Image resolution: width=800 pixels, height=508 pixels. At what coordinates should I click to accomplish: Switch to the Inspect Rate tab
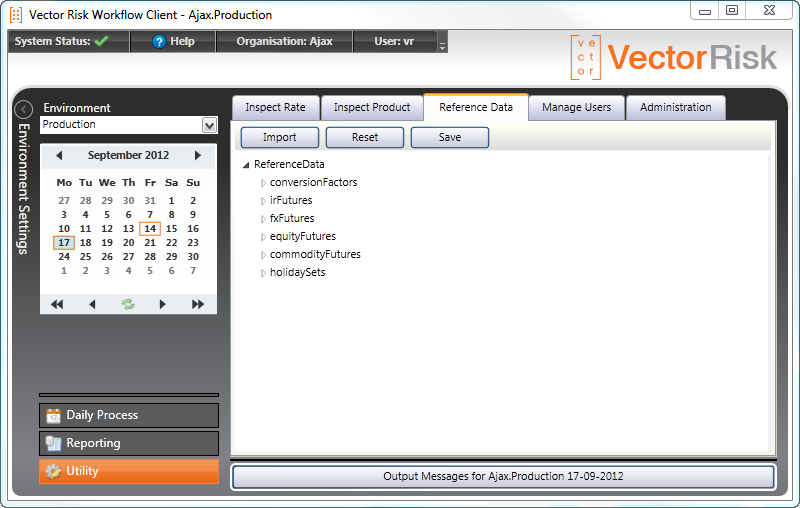coord(276,108)
